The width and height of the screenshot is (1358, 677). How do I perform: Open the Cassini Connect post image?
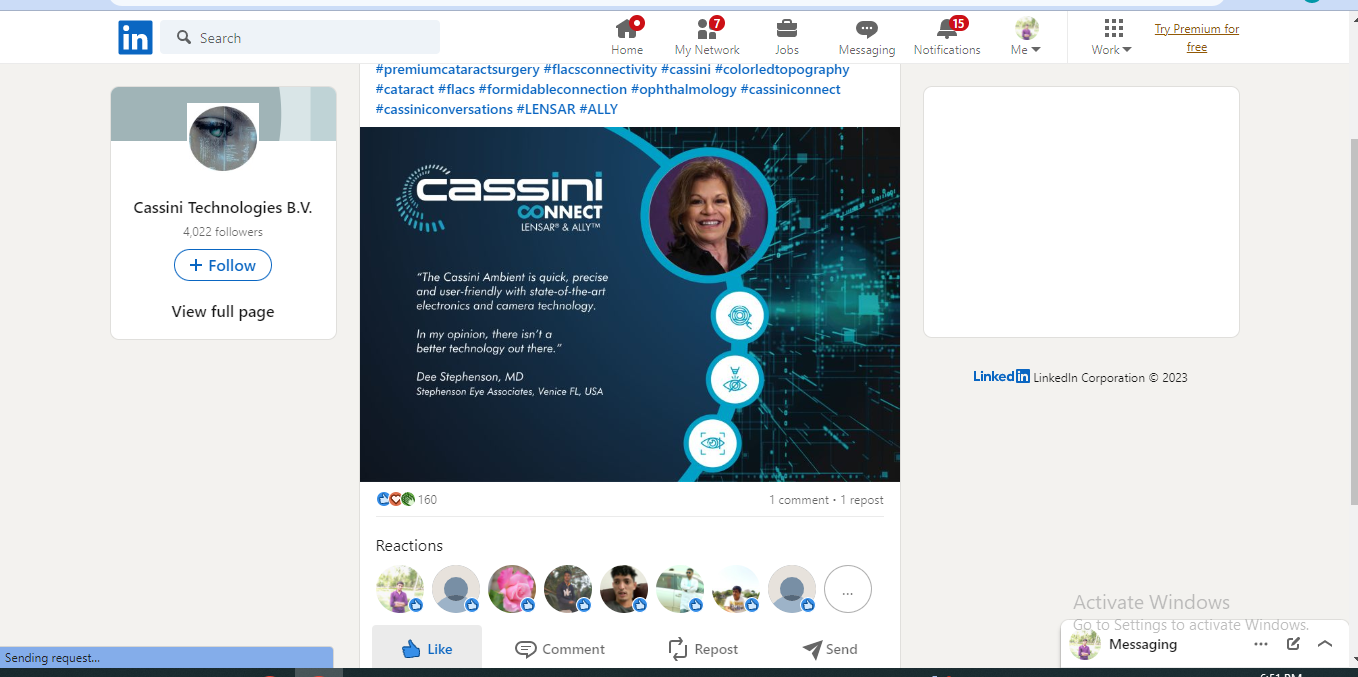[630, 304]
